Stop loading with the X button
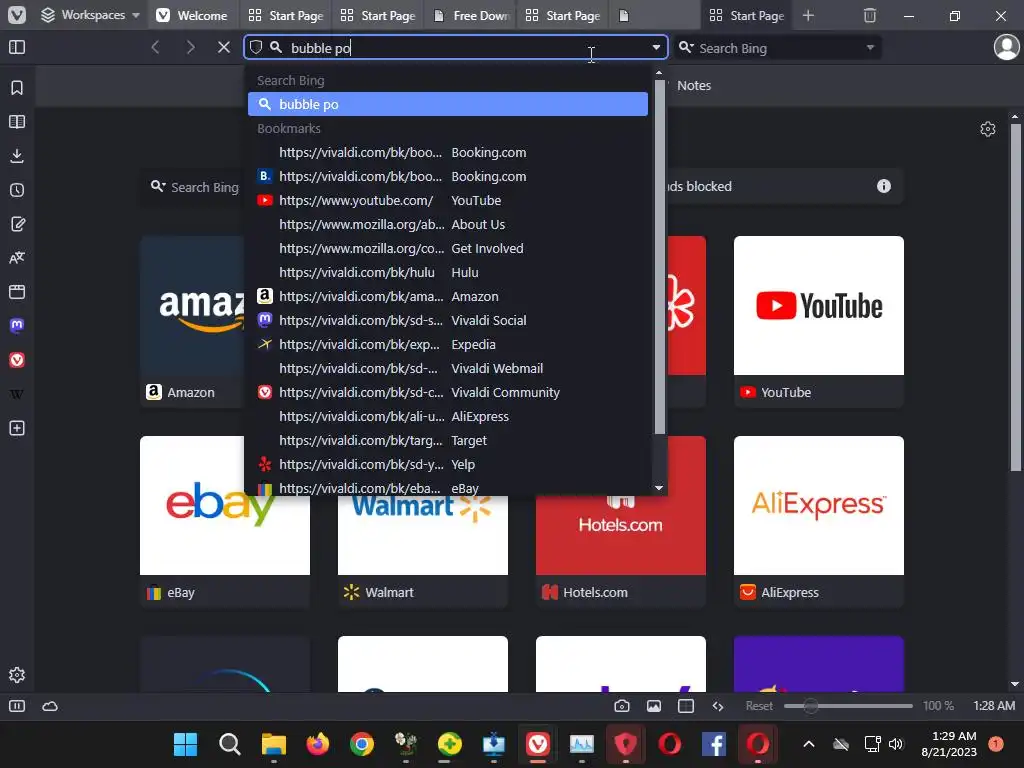The width and height of the screenshot is (1024, 768). (x=224, y=47)
